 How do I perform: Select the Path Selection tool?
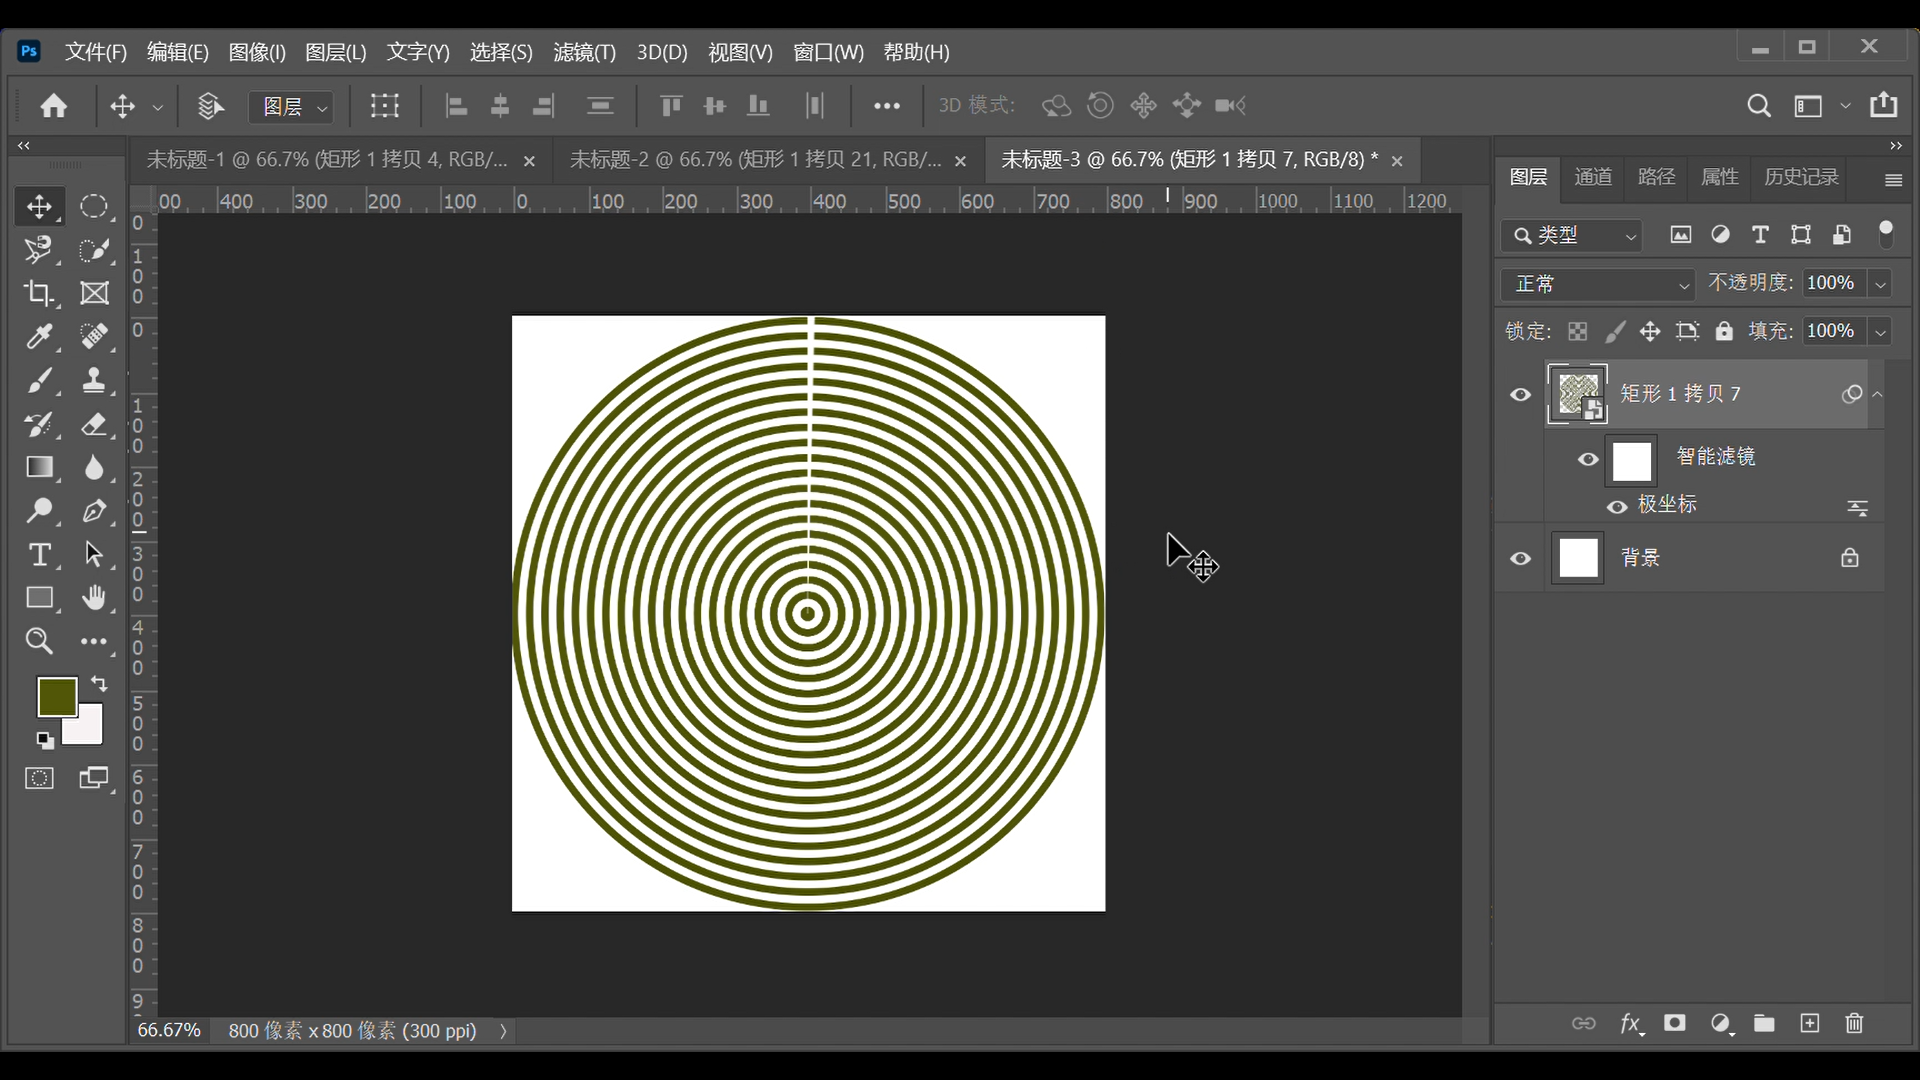[x=94, y=554]
